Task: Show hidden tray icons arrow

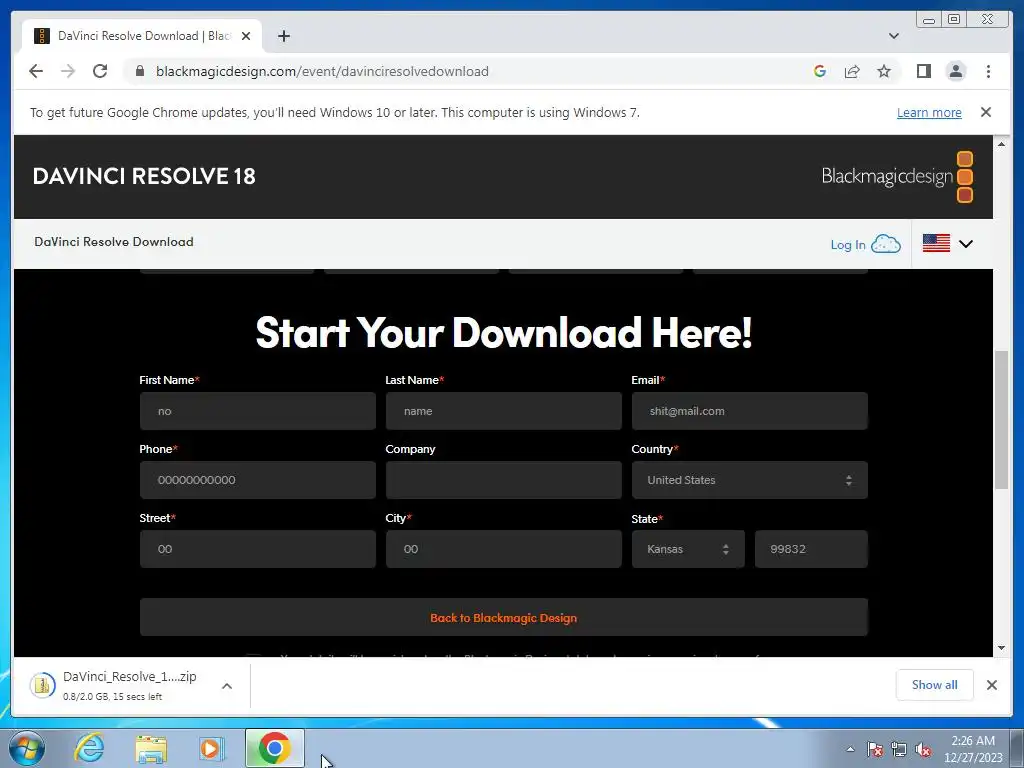Action: [x=850, y=749]
